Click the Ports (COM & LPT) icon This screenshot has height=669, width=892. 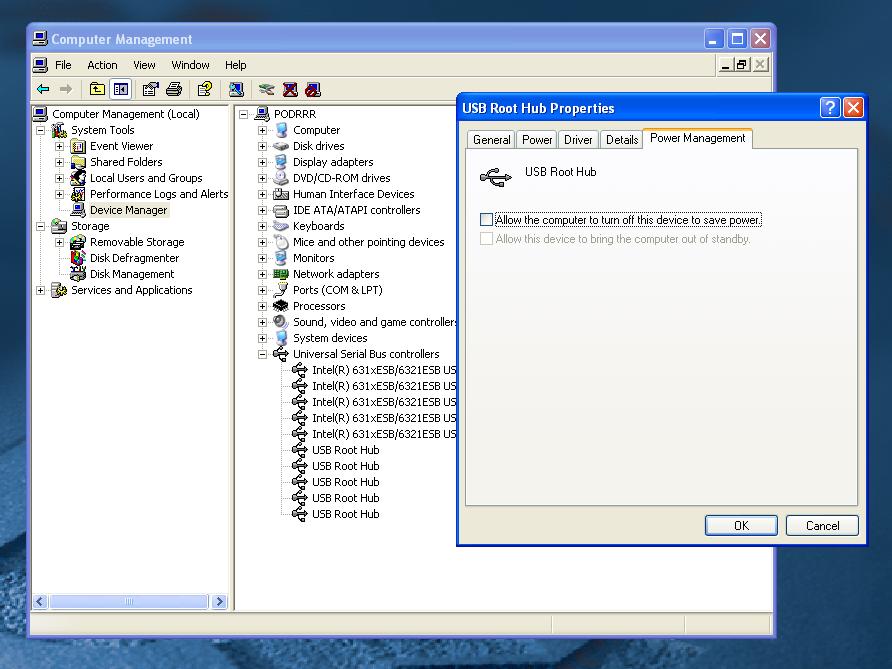tap(281, 290)
